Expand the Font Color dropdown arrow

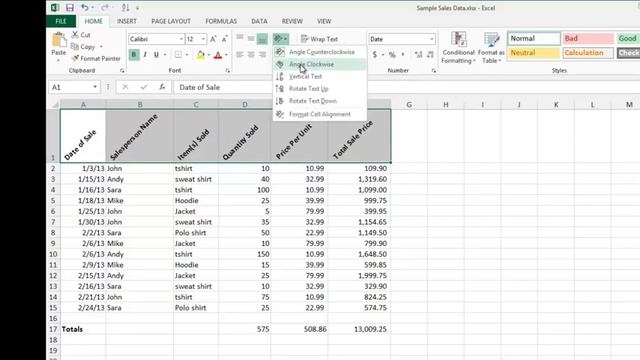(x=226, y=55)
